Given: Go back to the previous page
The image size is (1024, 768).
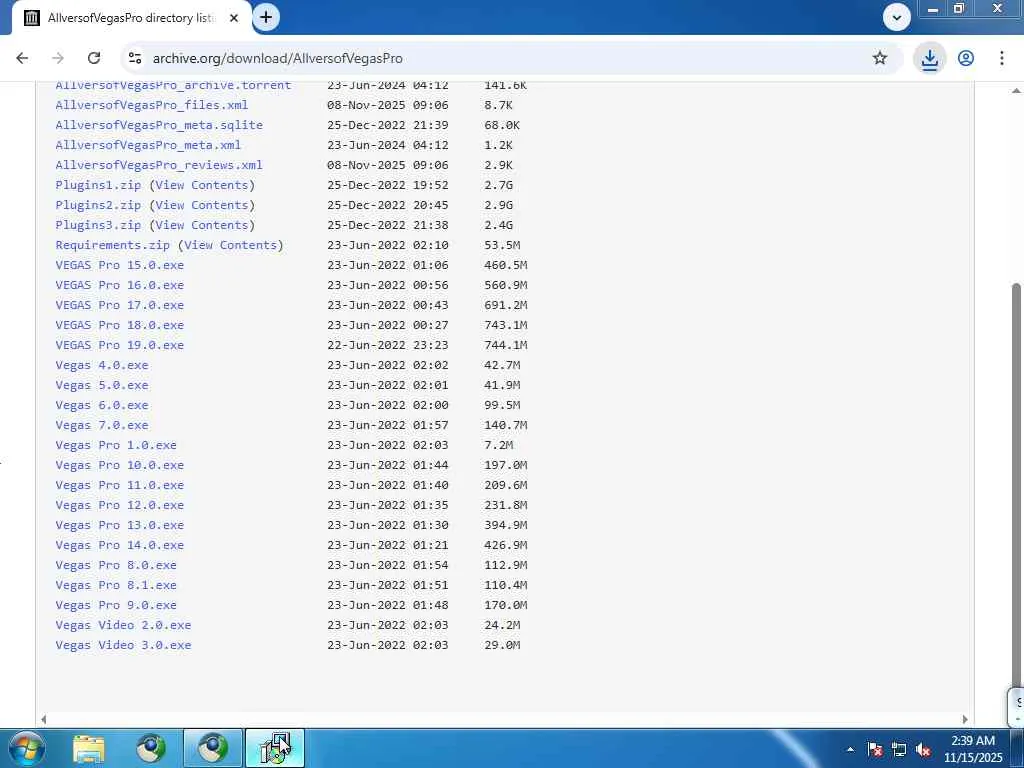Looking at the screenshot, I should tap(22, 58).
